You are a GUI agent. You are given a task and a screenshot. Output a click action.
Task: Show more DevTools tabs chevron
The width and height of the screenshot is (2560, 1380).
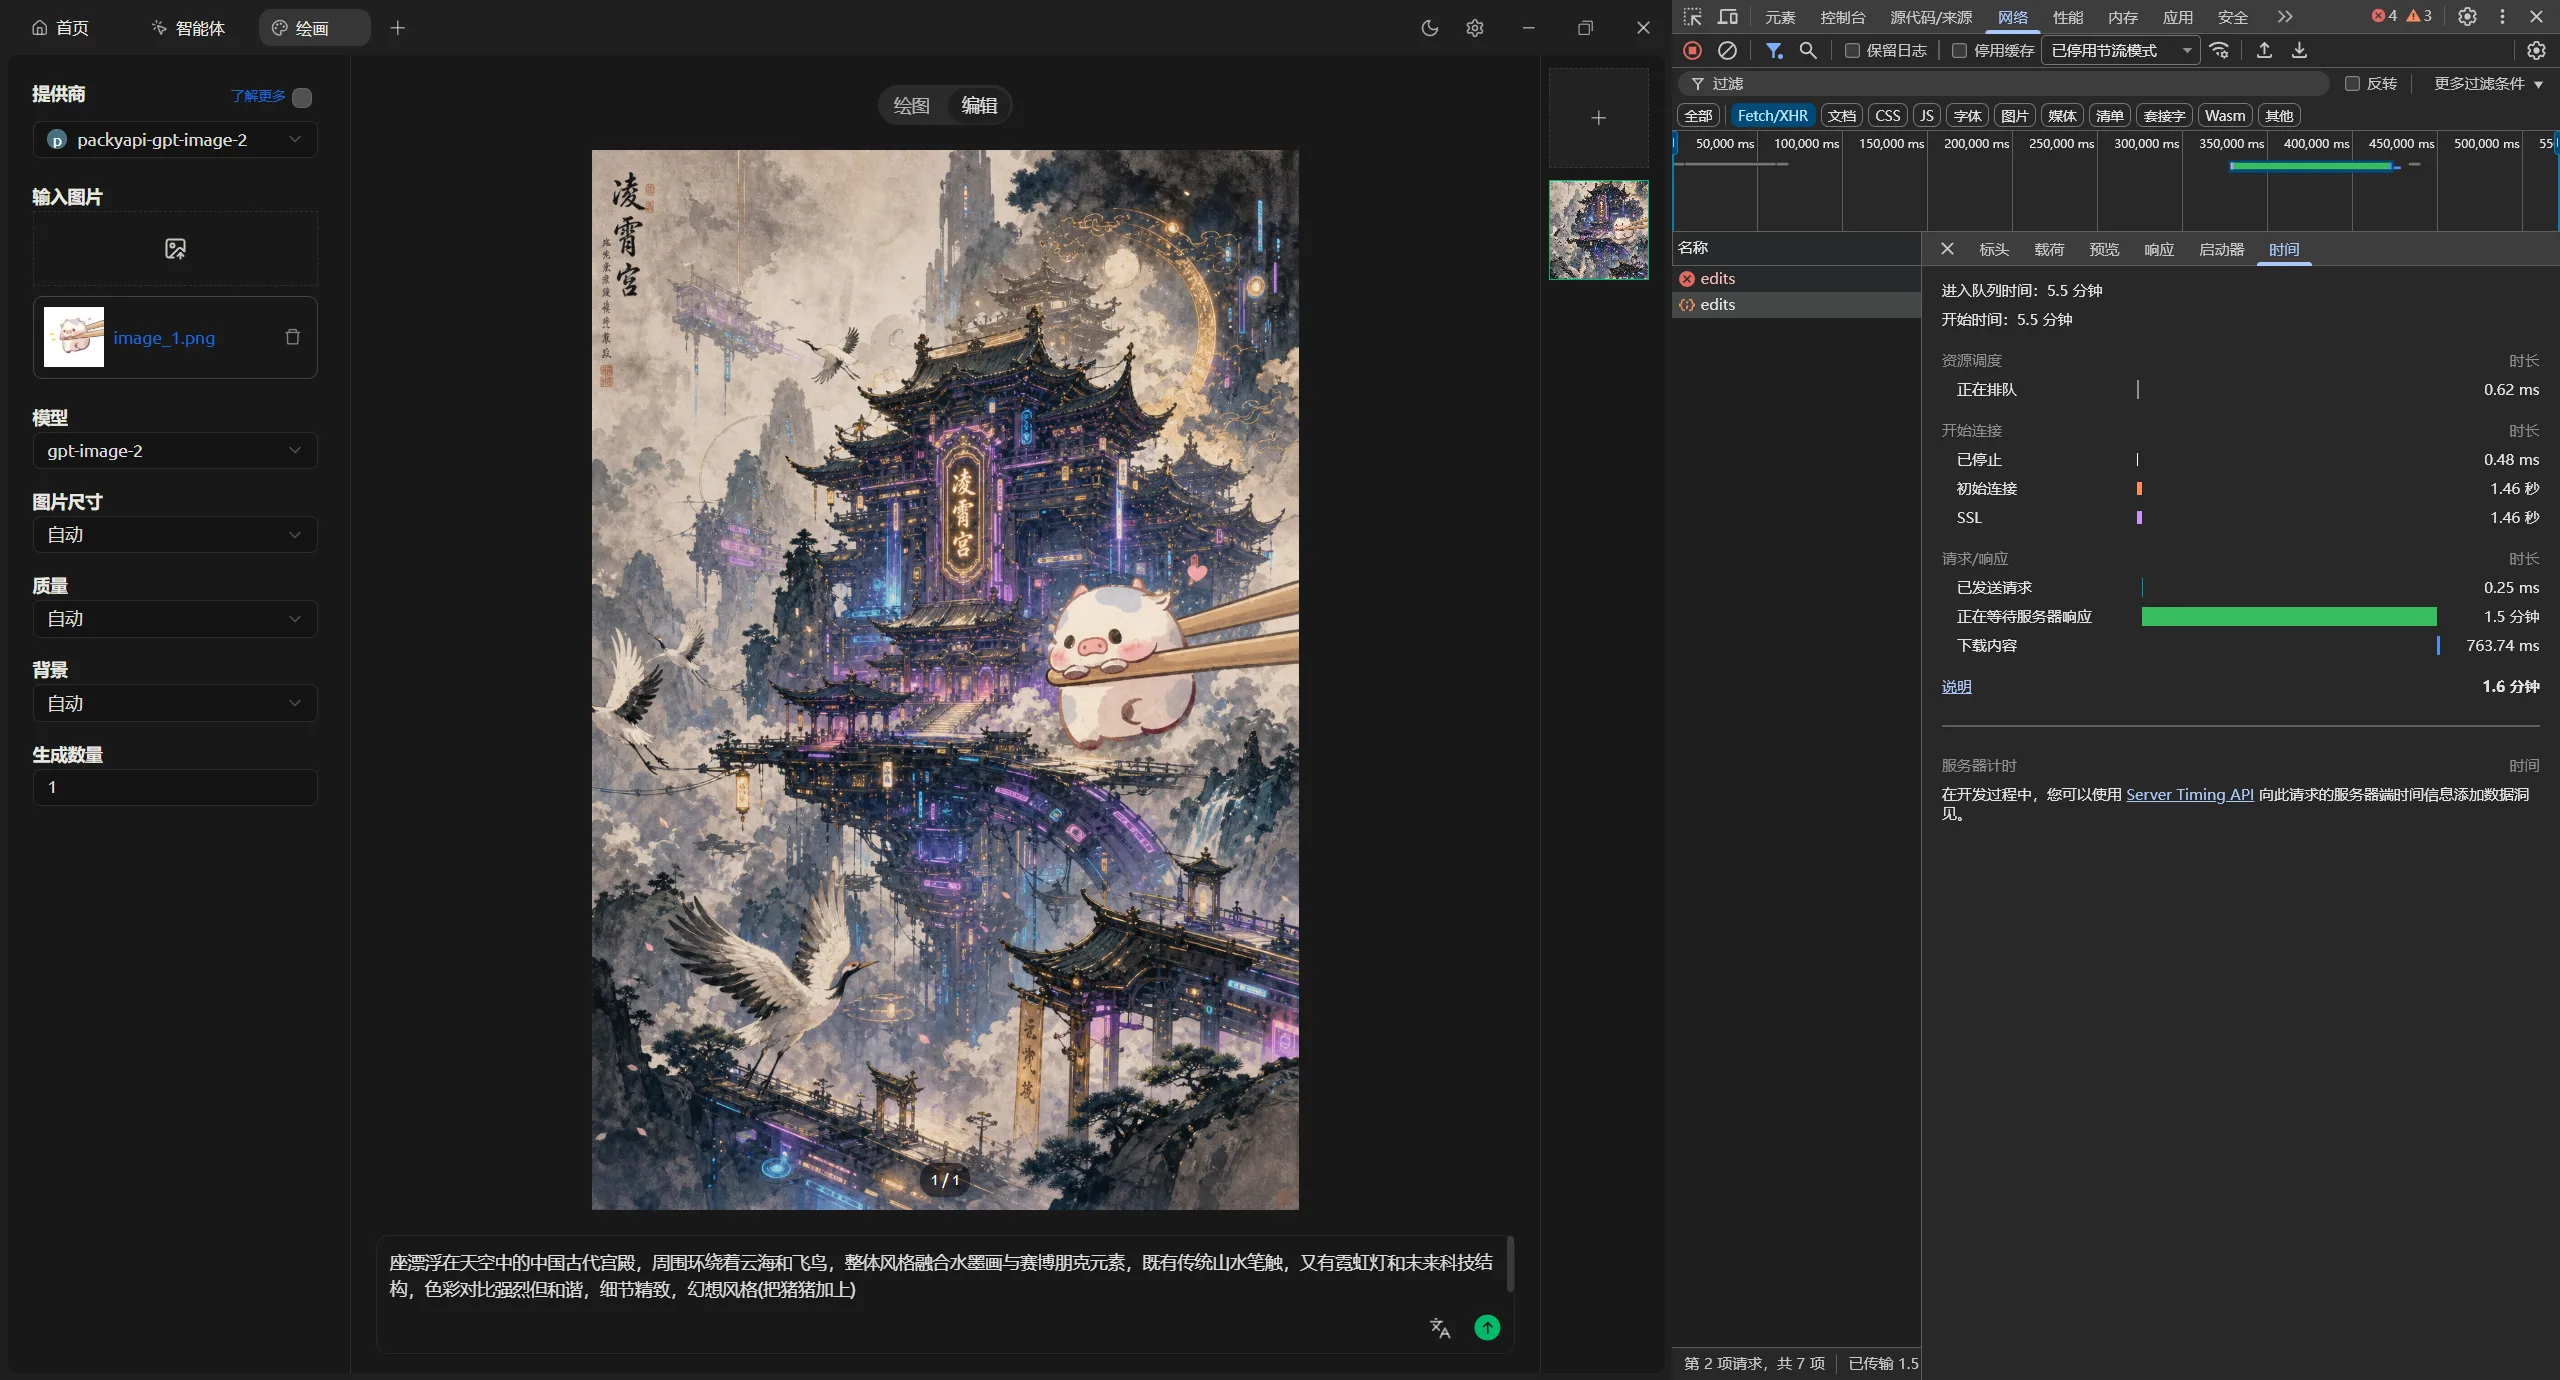(2285, 17)
